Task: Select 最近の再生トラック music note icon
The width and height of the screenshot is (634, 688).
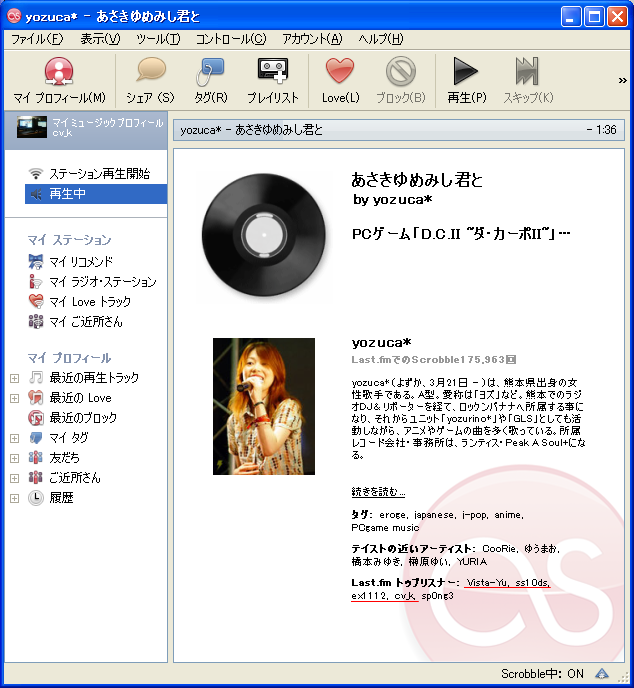Action: tap(36, 377)
